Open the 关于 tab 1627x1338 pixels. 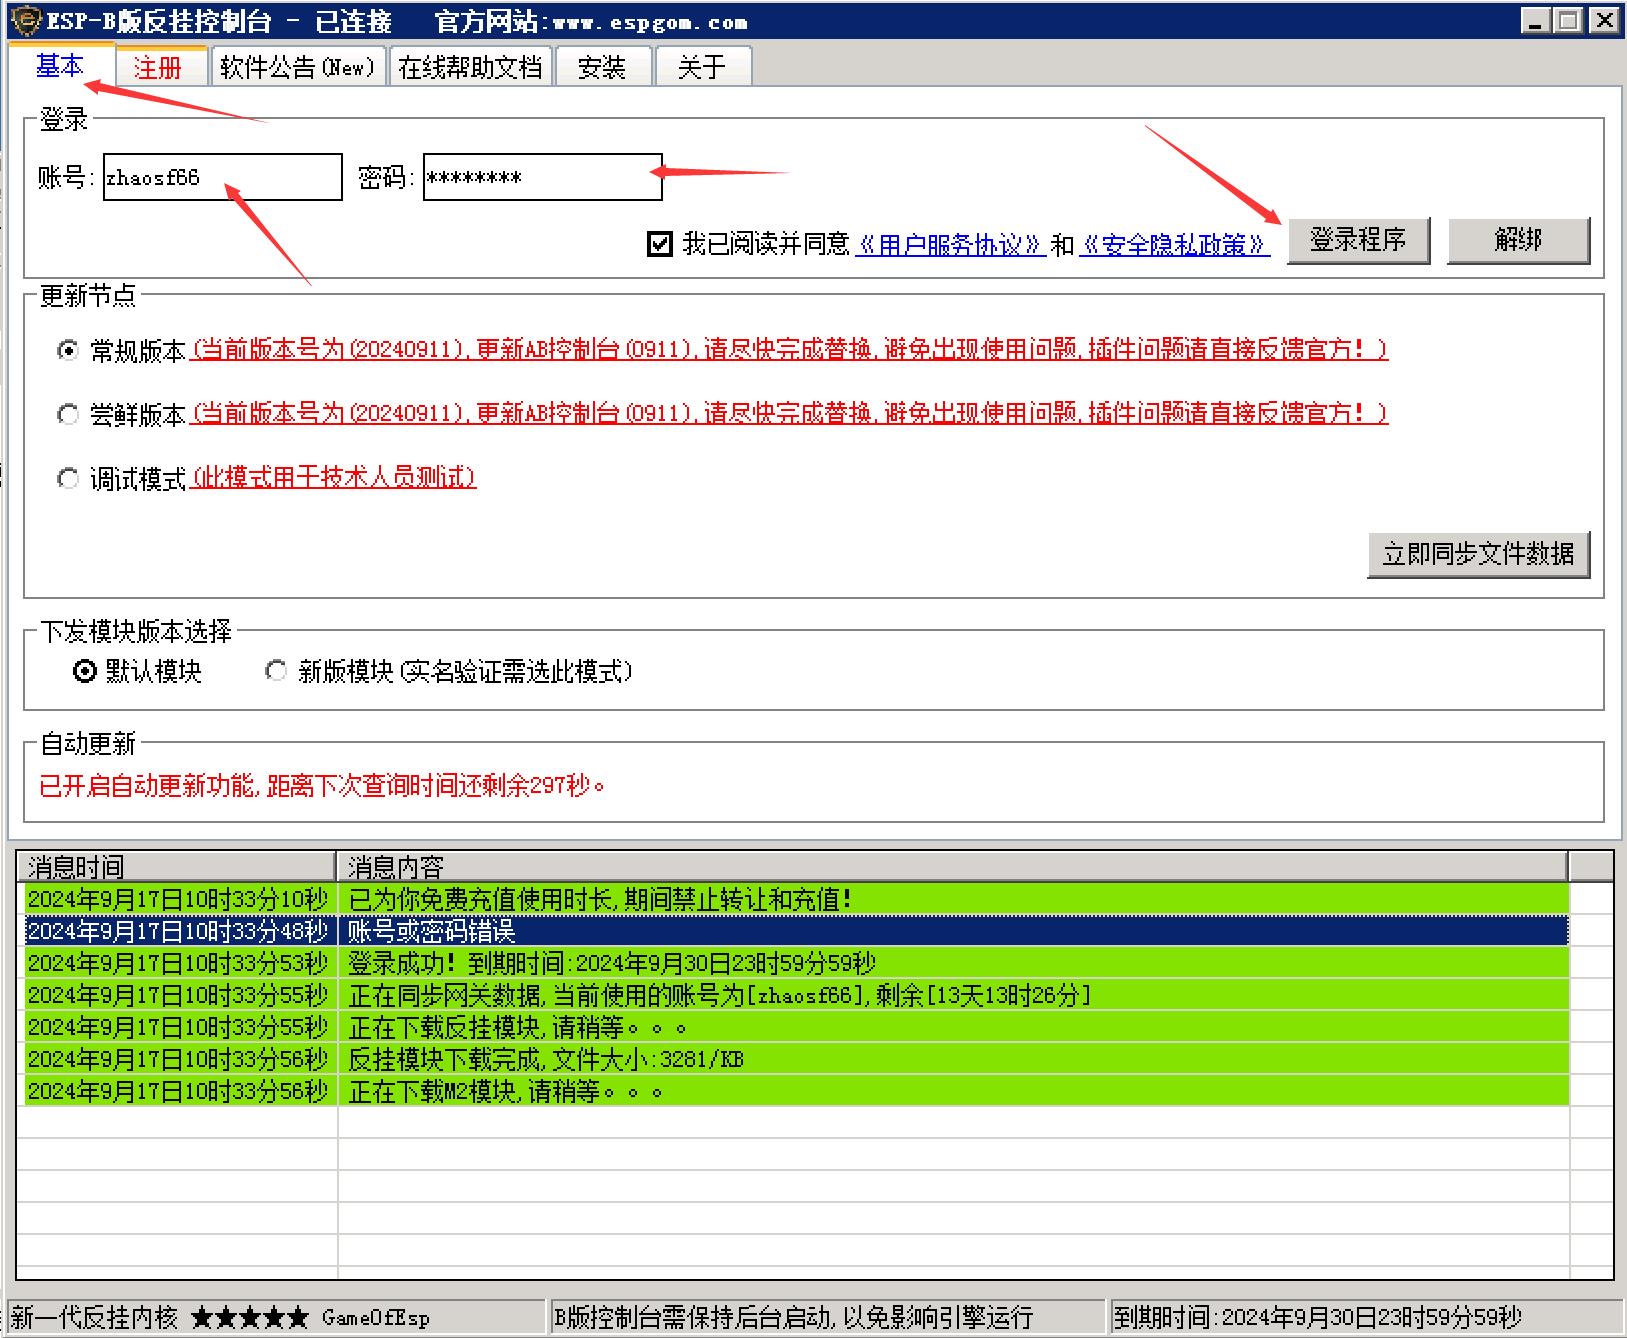tap(702, 68)
